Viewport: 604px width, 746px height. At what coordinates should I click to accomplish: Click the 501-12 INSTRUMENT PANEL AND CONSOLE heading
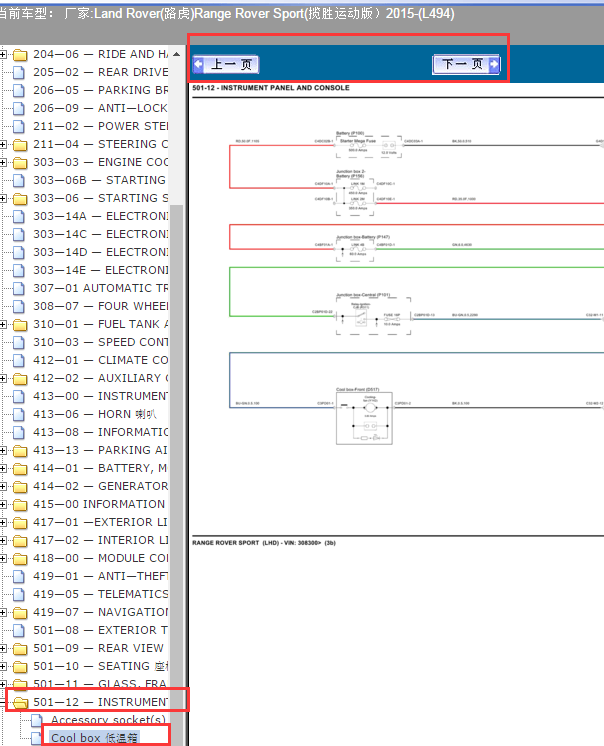[x=271, y=88]
